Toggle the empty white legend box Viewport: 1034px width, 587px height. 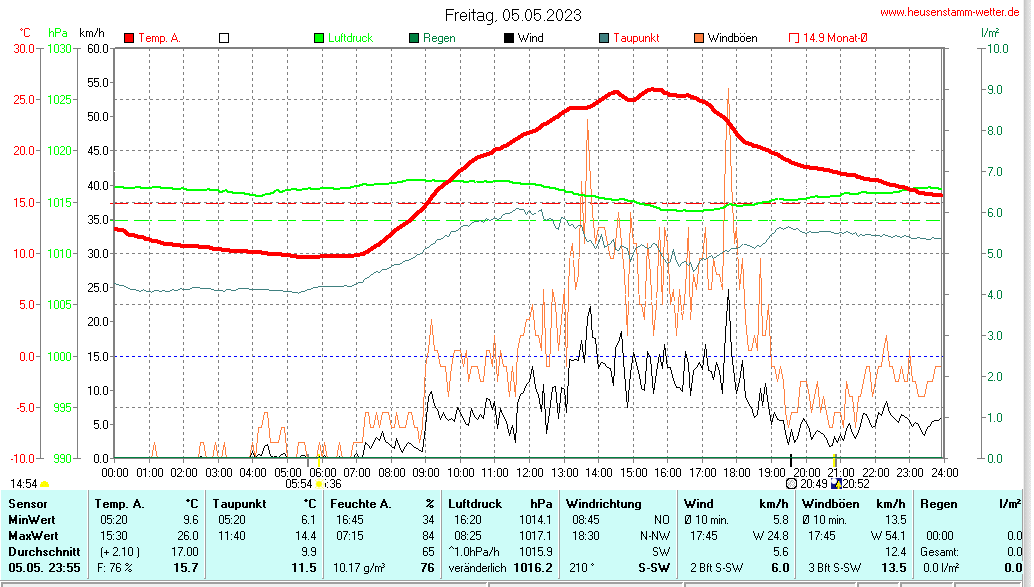[224, 38]
